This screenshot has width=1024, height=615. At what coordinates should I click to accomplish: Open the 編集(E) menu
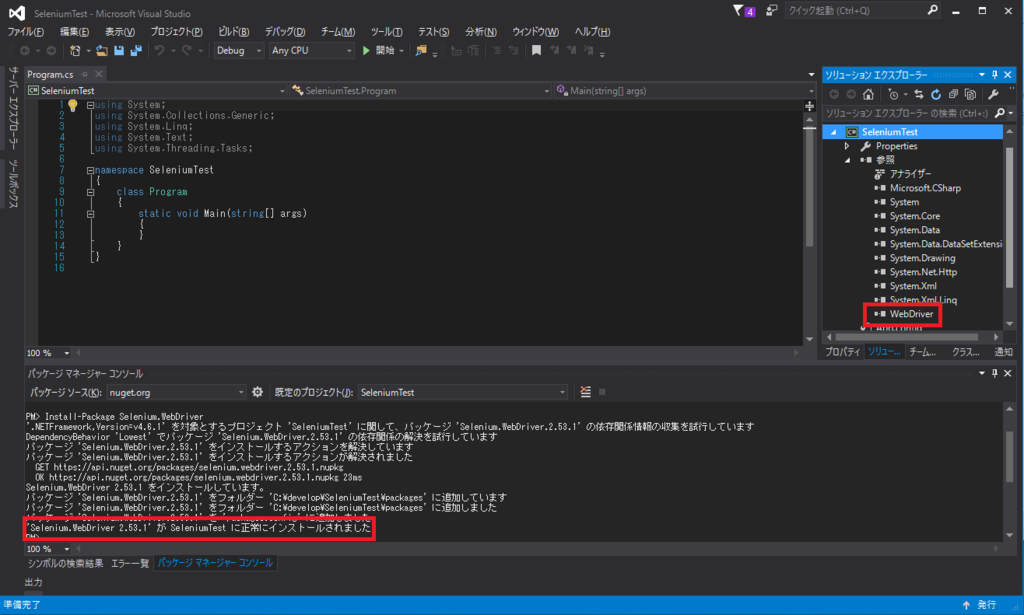pyautogui.click(x=74, y=31)
